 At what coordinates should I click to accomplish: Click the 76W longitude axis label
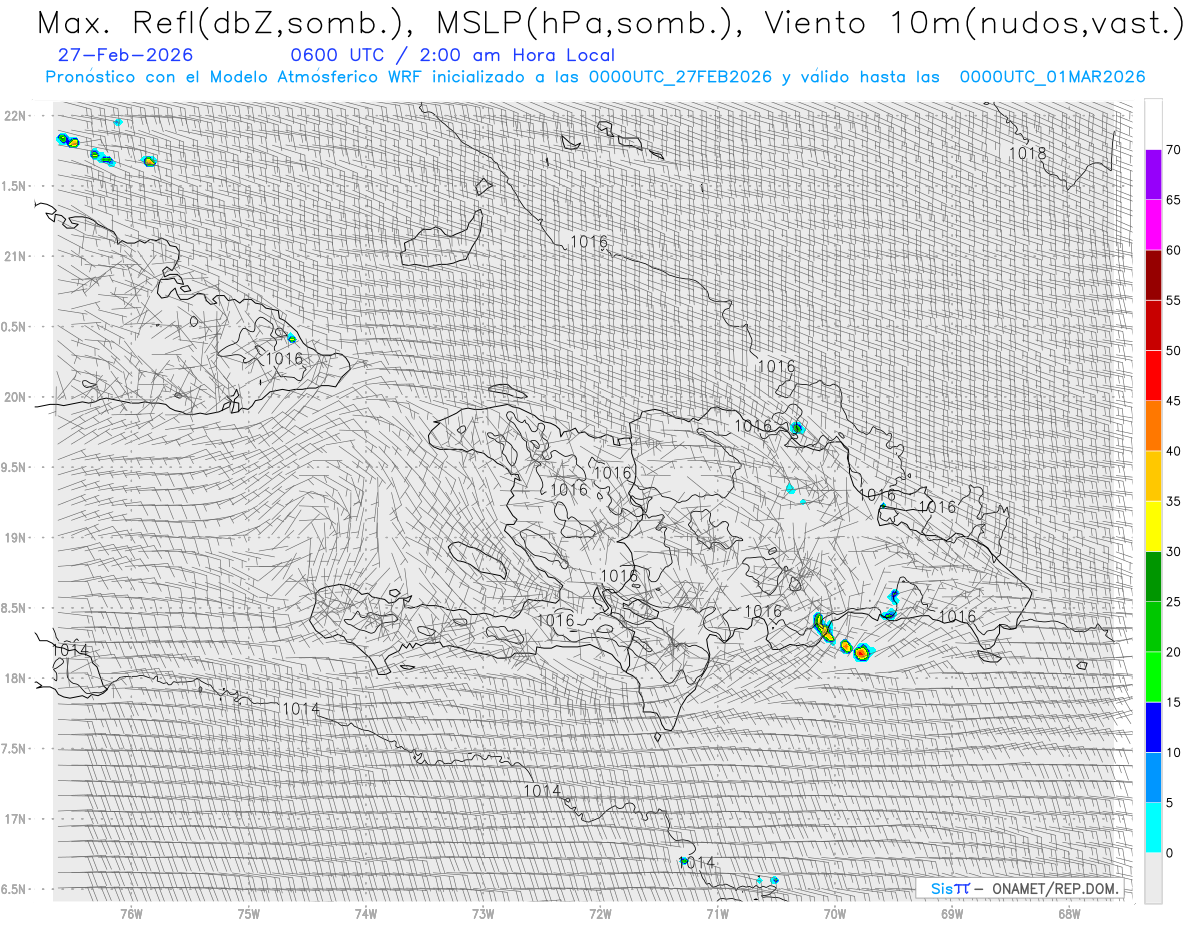[x=131, y=913]
